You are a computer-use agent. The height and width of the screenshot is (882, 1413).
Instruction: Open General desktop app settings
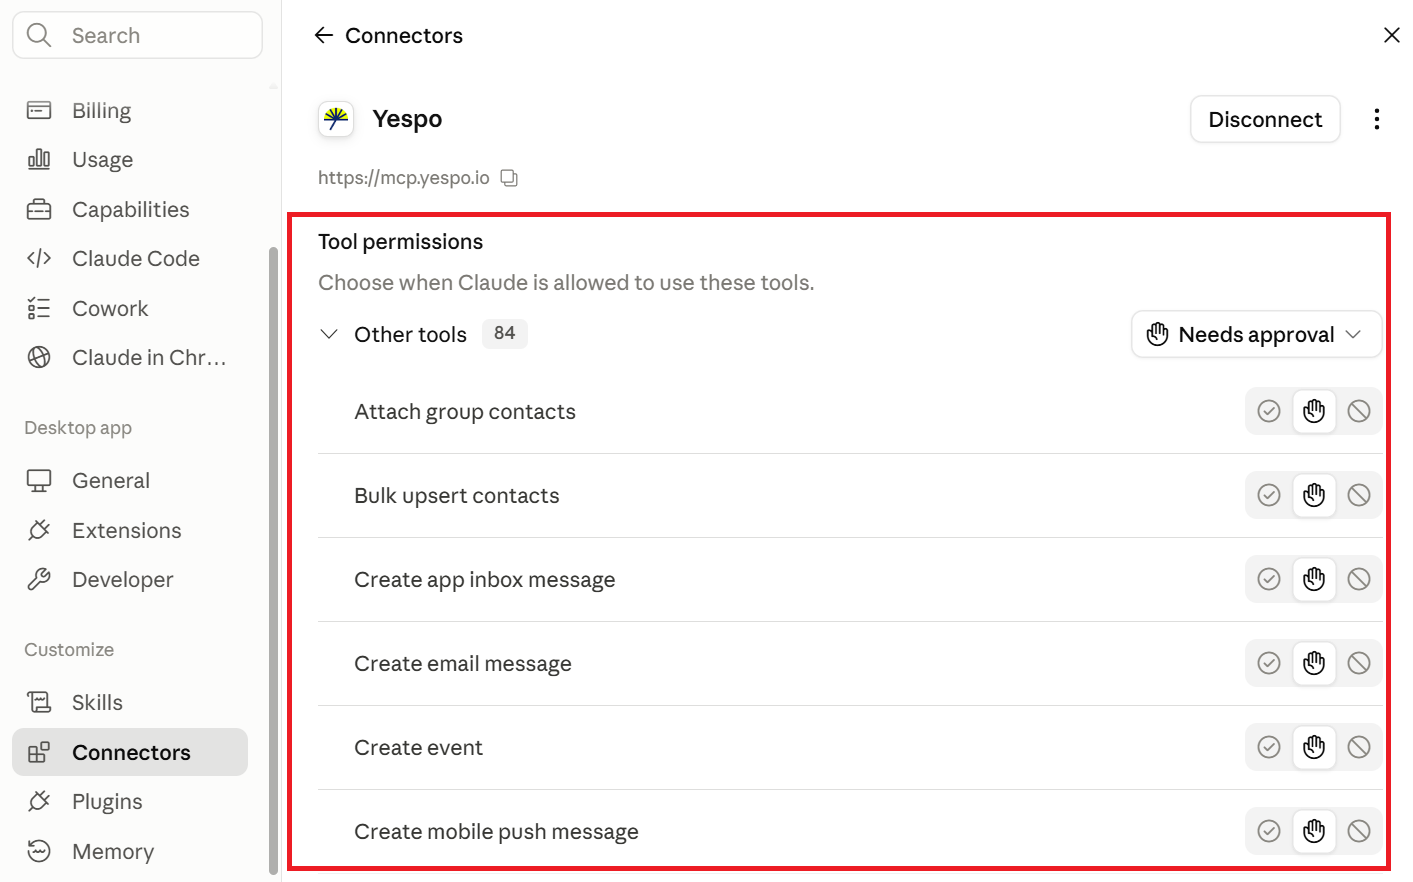coord(130,480)
